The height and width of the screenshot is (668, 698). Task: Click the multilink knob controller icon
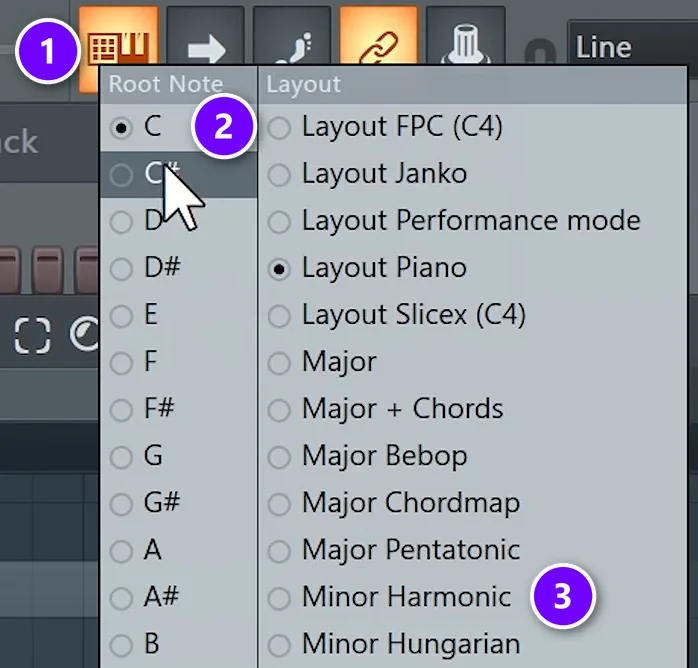pos(466,36)
